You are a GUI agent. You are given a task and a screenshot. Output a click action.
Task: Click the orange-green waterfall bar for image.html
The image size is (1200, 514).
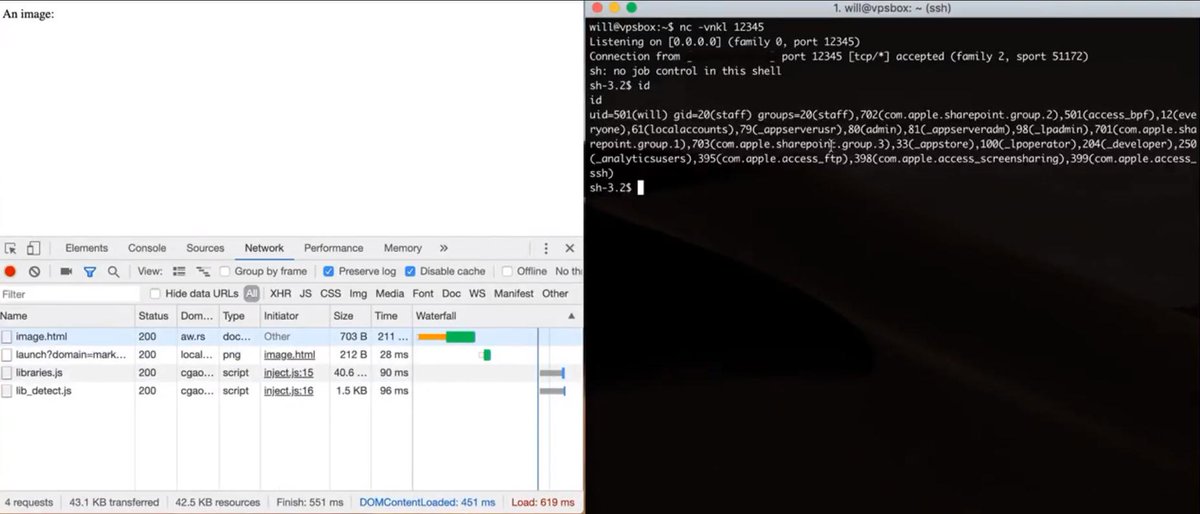coord(446,337)
